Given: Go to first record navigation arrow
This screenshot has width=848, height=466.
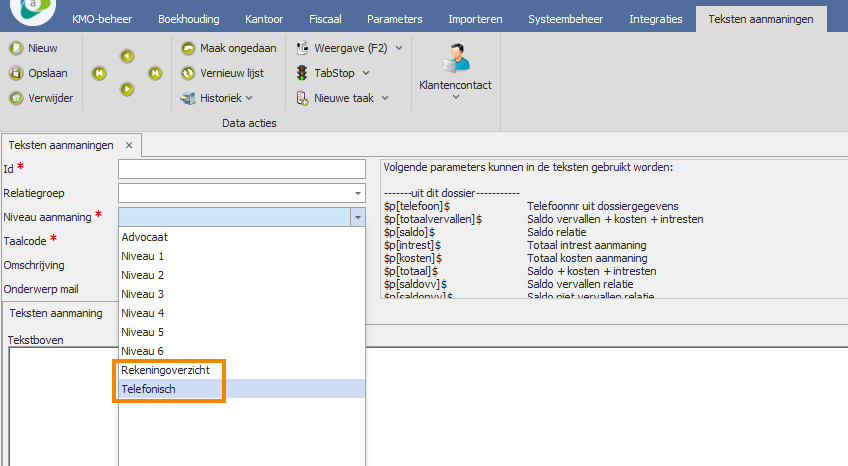Looking at the screenshot, I should point(99,73).
